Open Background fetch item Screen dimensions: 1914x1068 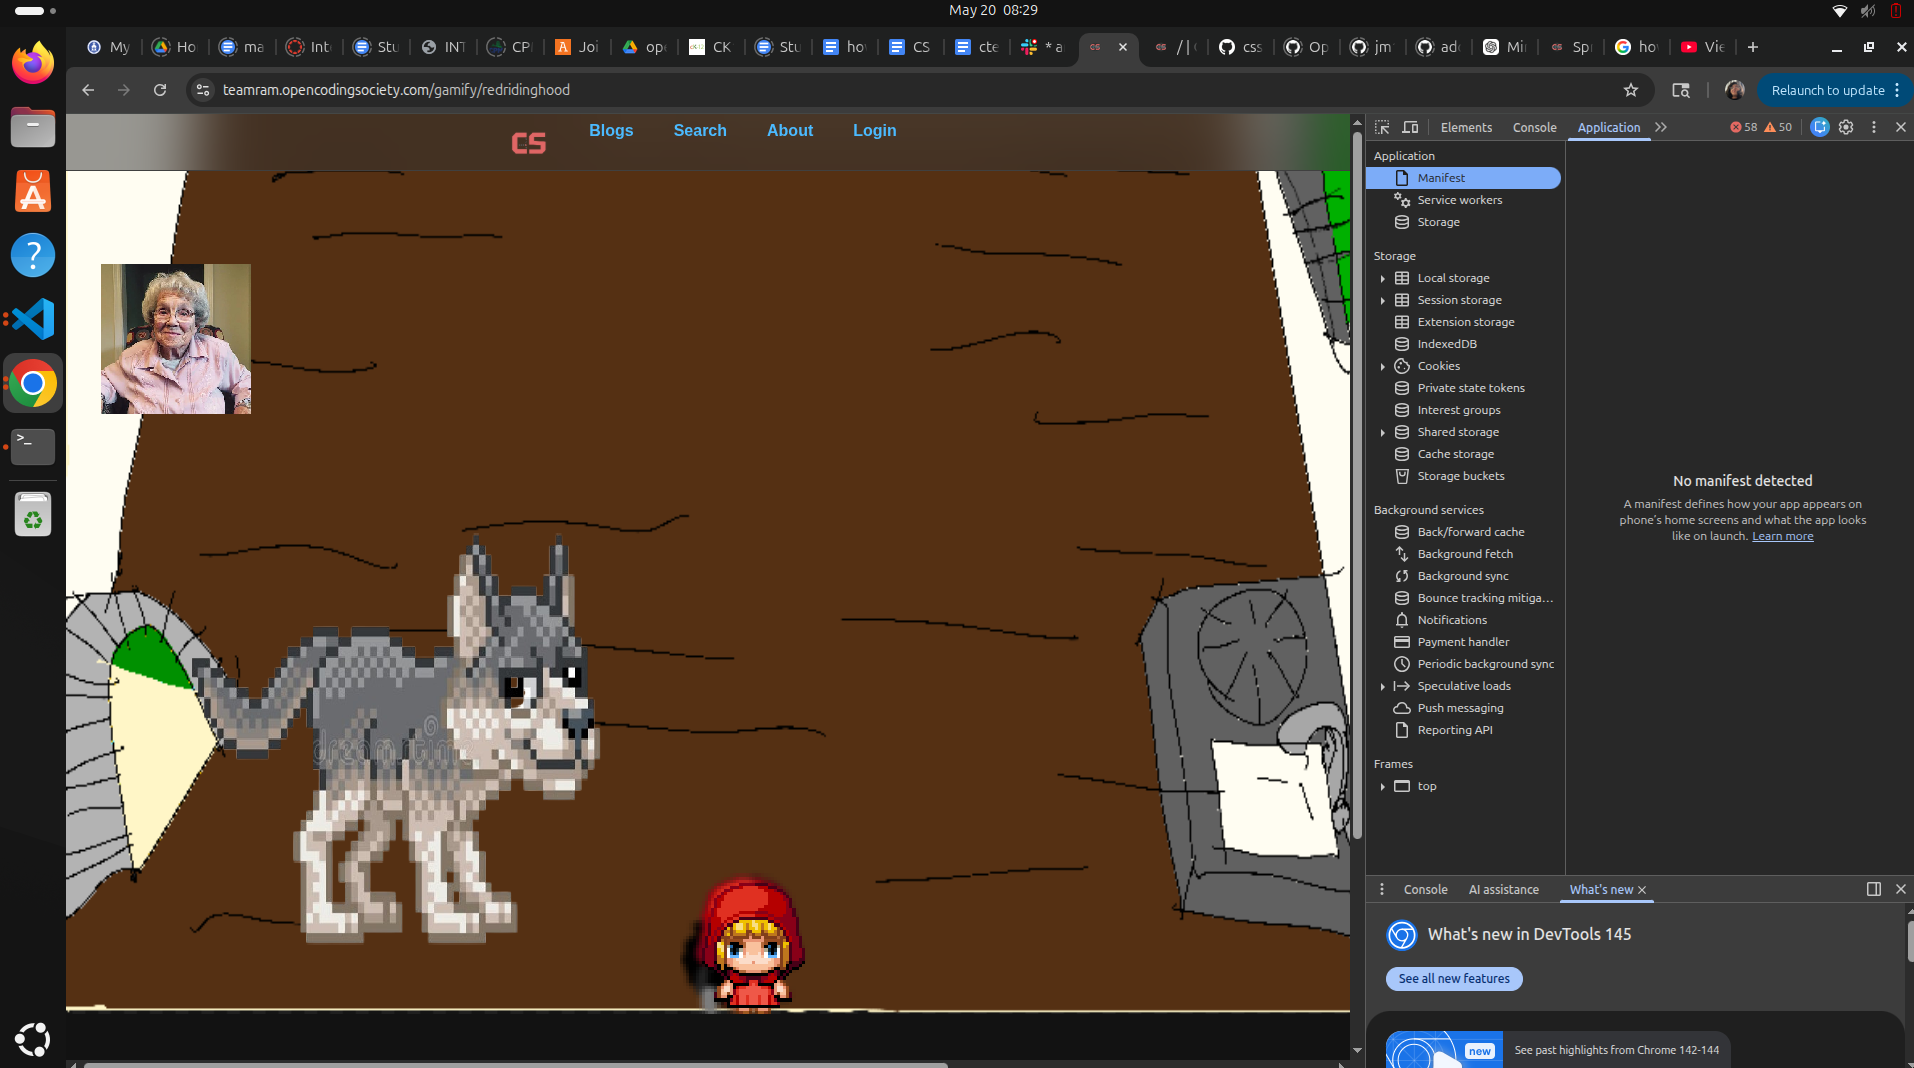pyautogui.click(x=1463, y=554)
